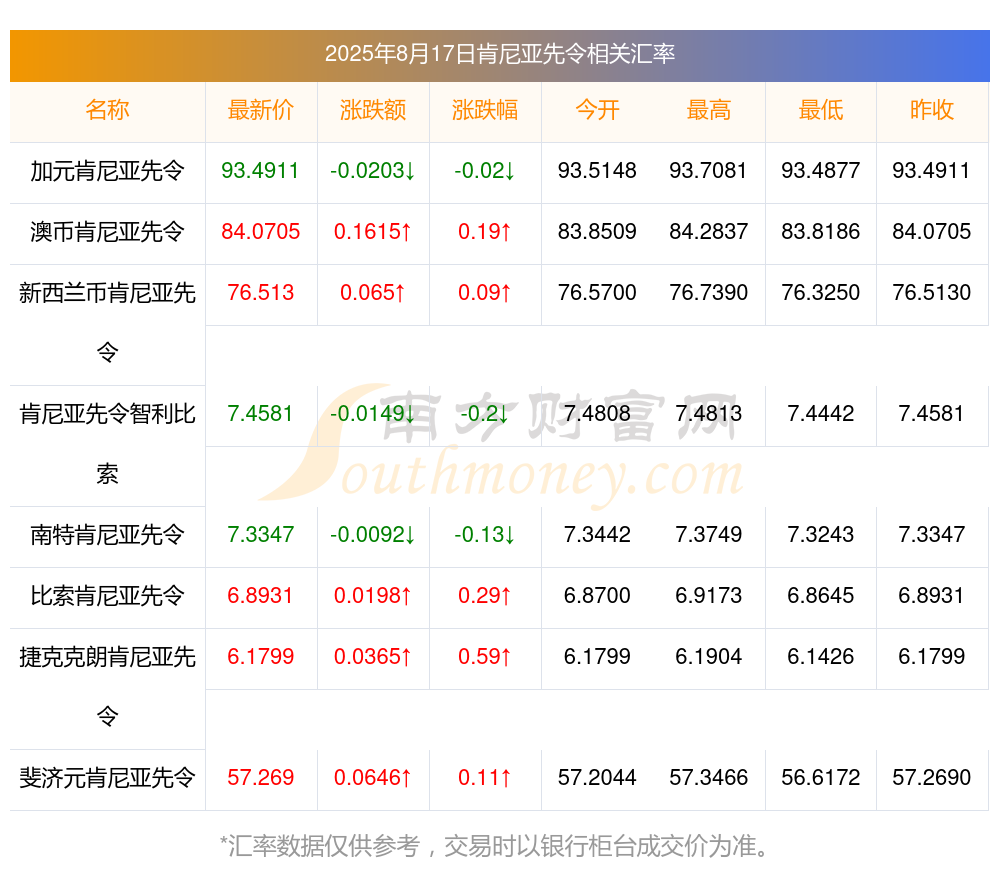Click the disclaimer footnote about 汇率数据仅供参考
The height and width of the screenshot is (877, 1000).
[x=495, y=846]
